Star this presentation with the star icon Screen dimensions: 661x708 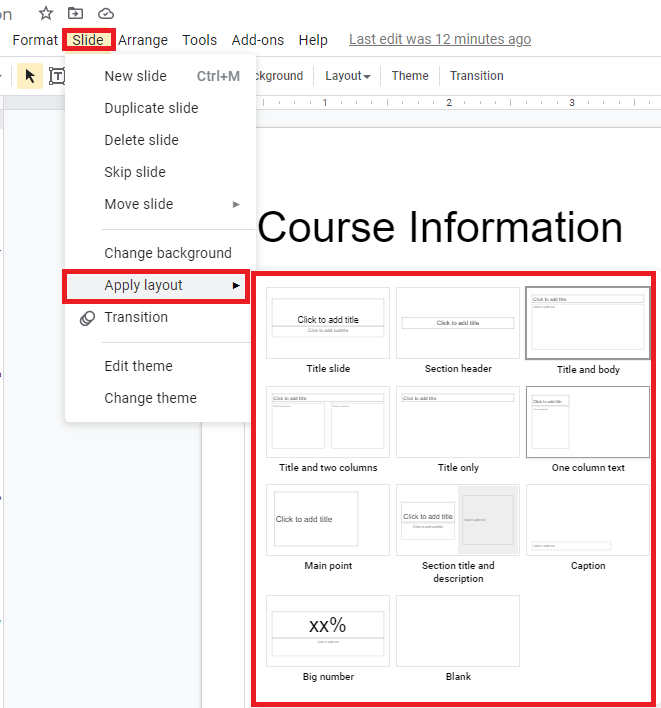[x=46, y=13]
